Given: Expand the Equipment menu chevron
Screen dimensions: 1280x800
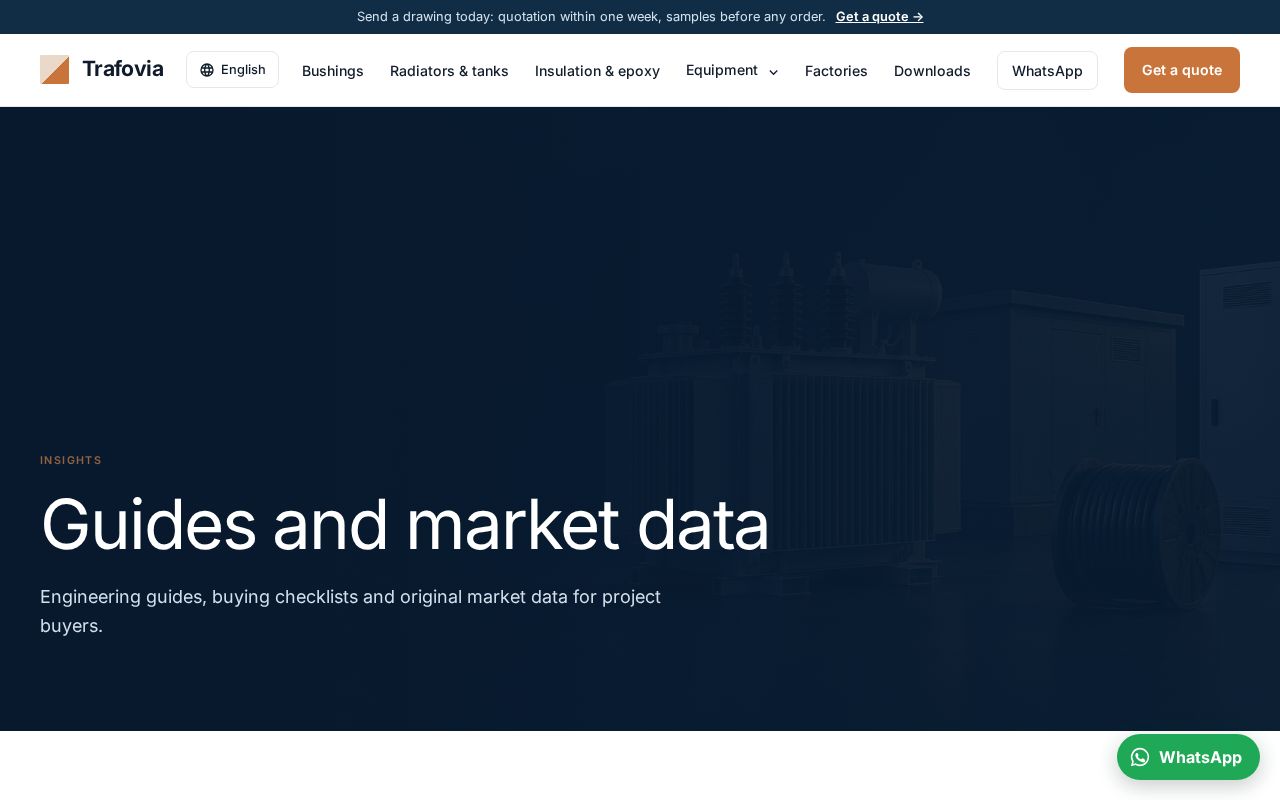Looking at the screenshot, I should [x=773, y=72].
